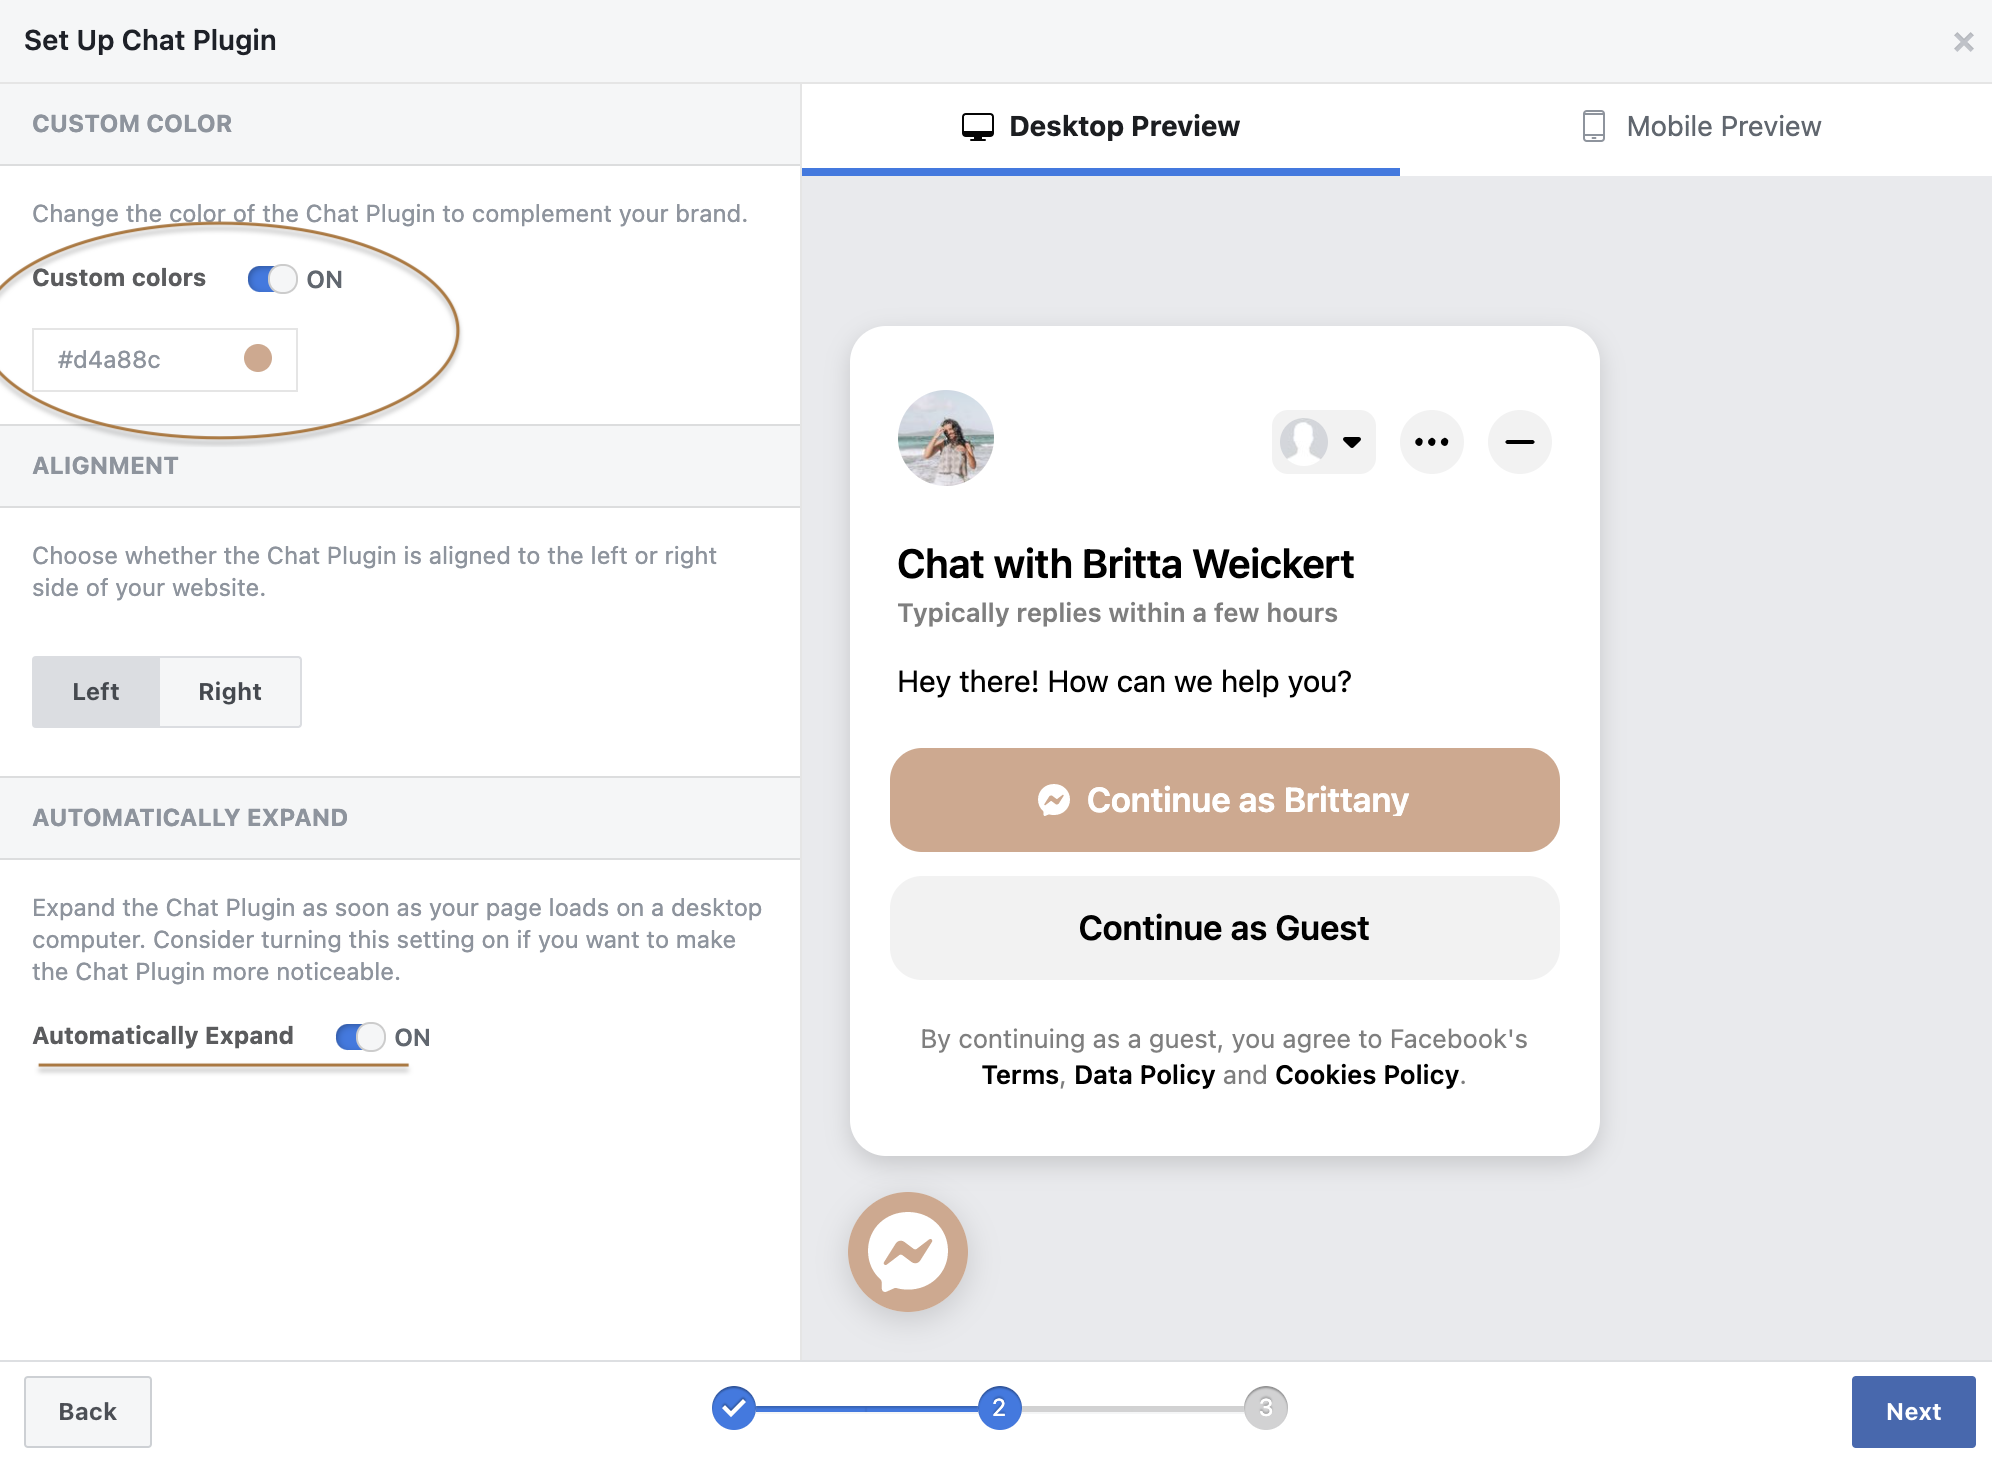
Task: Click Britta Weickert's profile picture
Action: click(945, 438)
